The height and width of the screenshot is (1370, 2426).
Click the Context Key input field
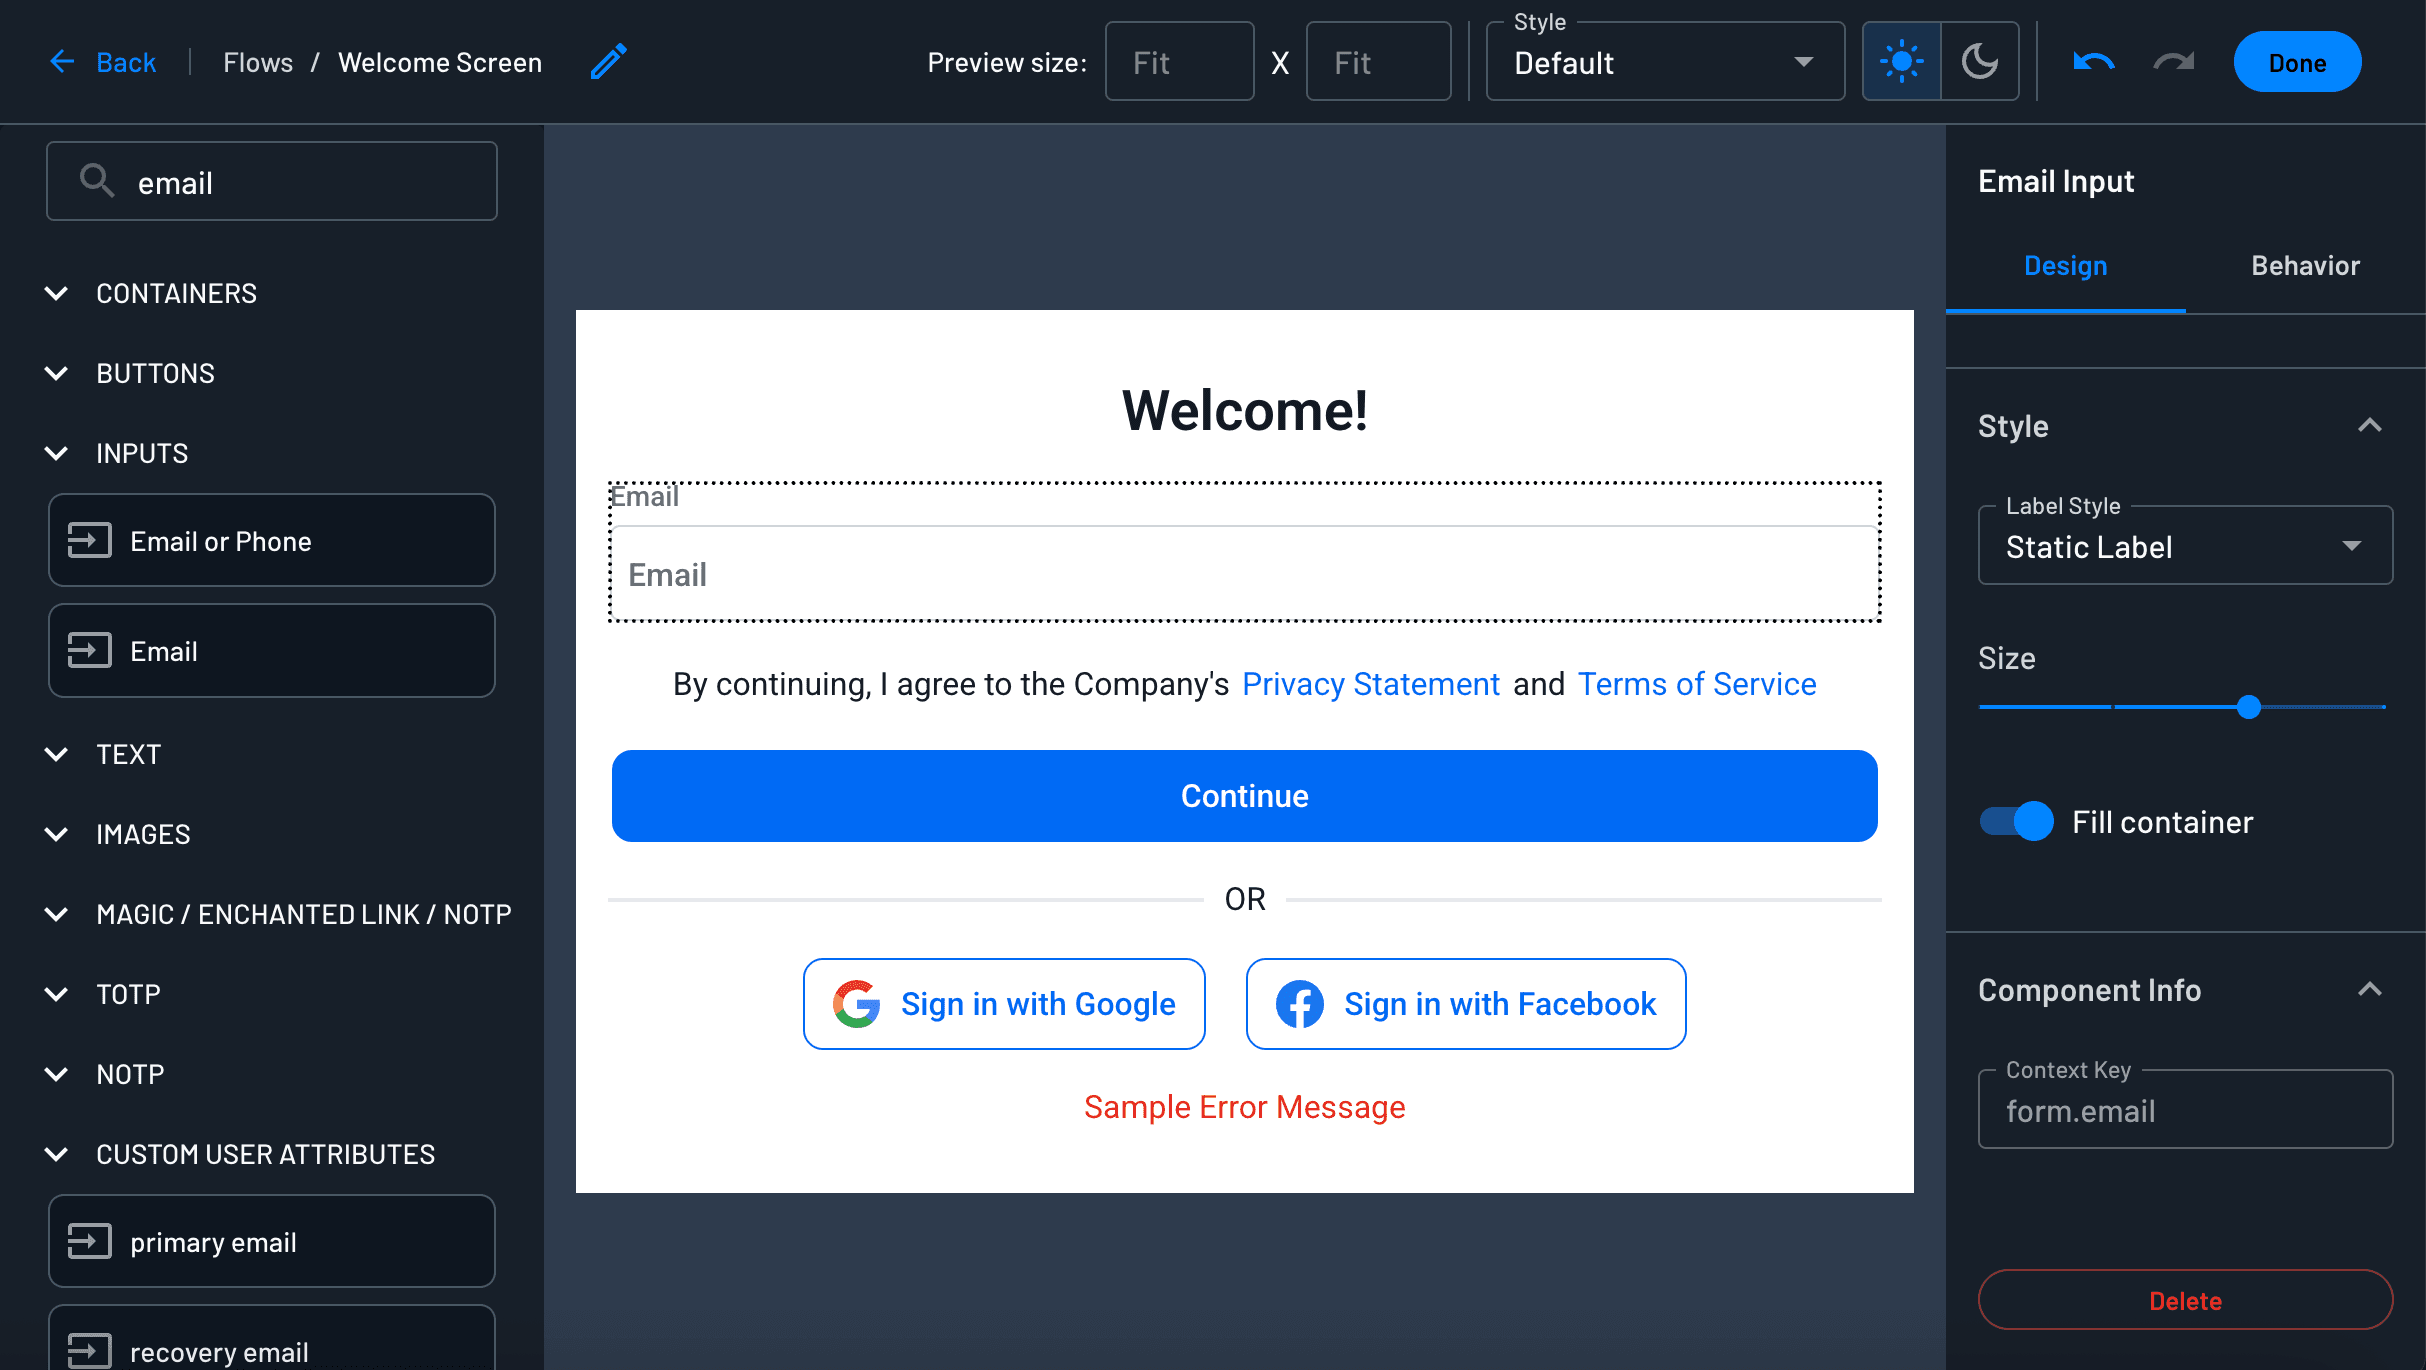pyautogui.click(x=2184, y=1110)
